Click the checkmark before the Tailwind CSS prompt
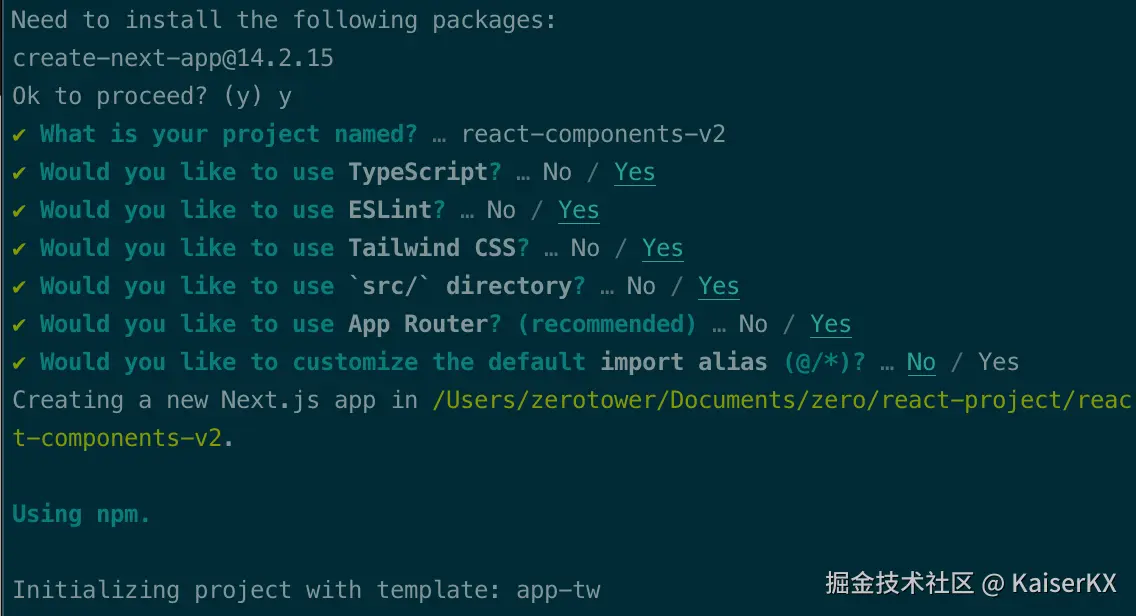This screenshot has height=616, width=1136. click(x=19, y=249)
